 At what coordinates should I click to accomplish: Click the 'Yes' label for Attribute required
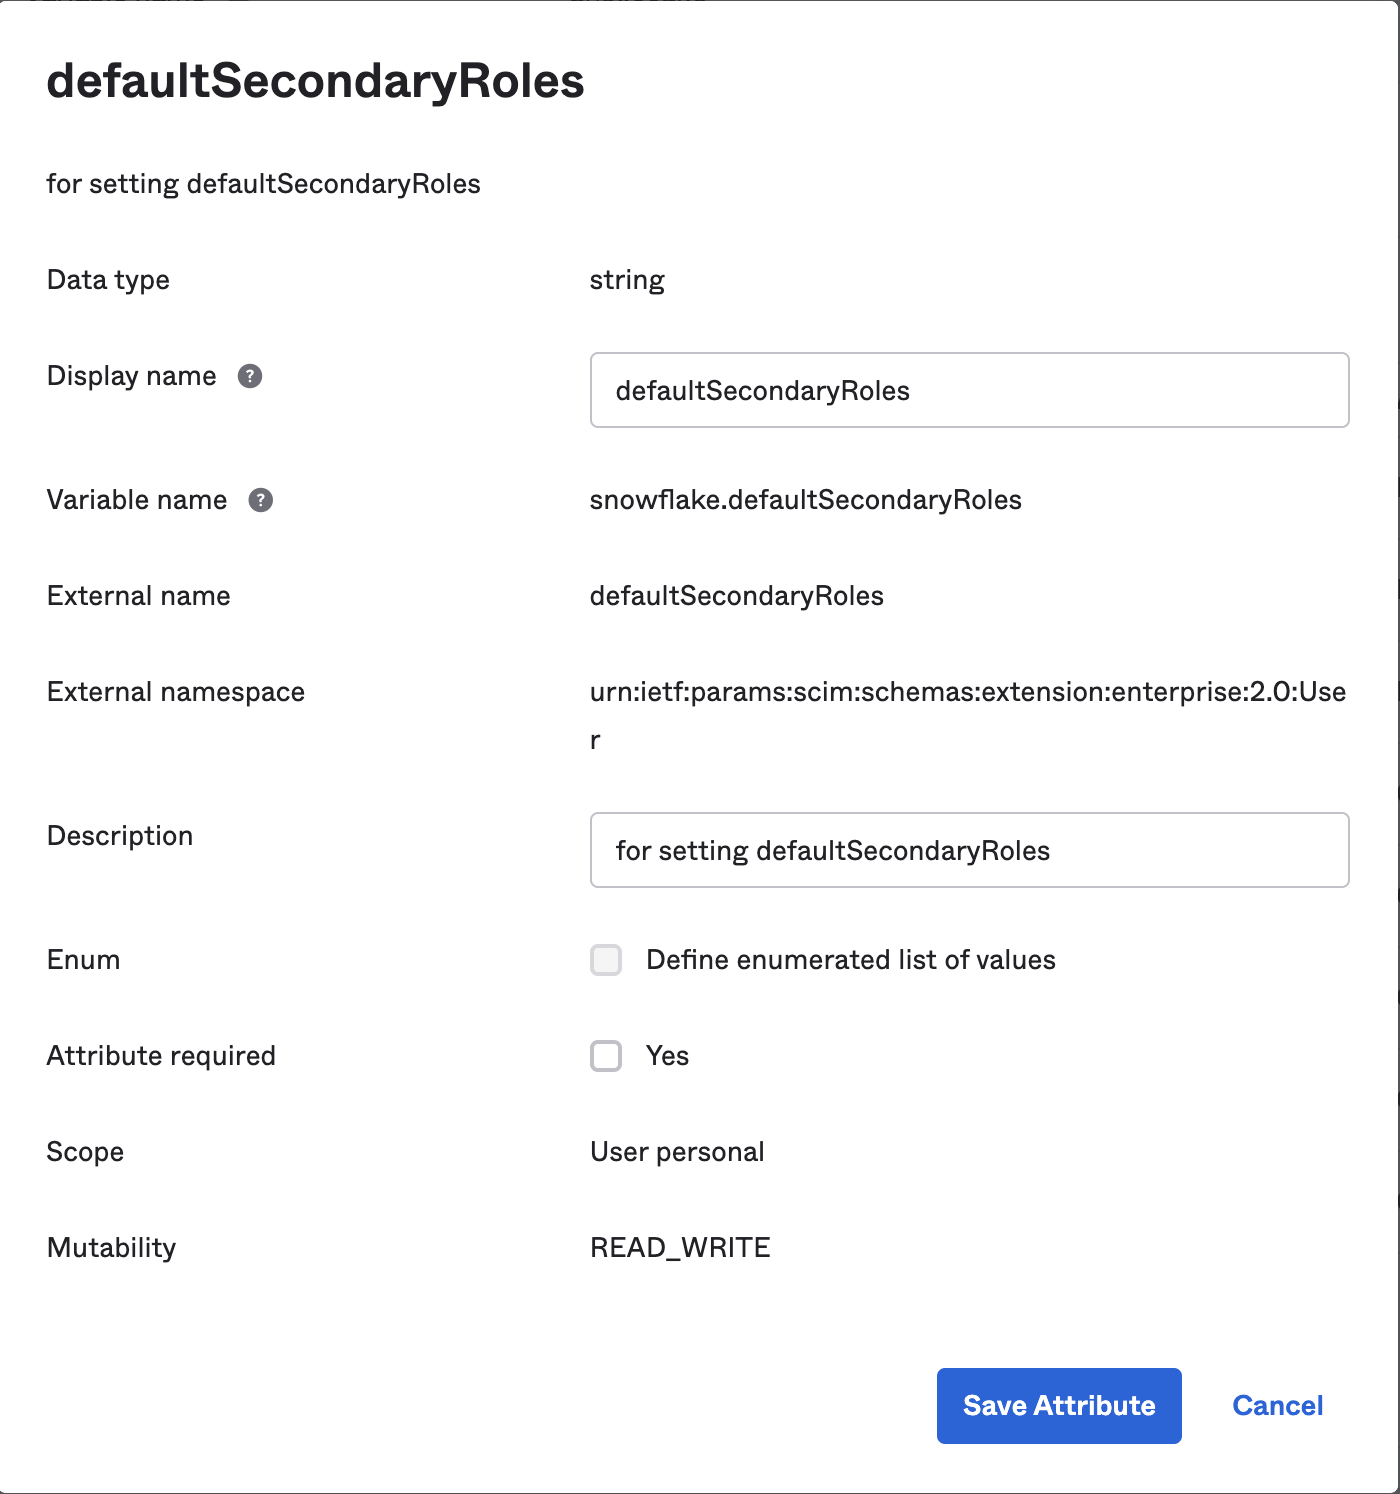click(x=668, y=1056)
